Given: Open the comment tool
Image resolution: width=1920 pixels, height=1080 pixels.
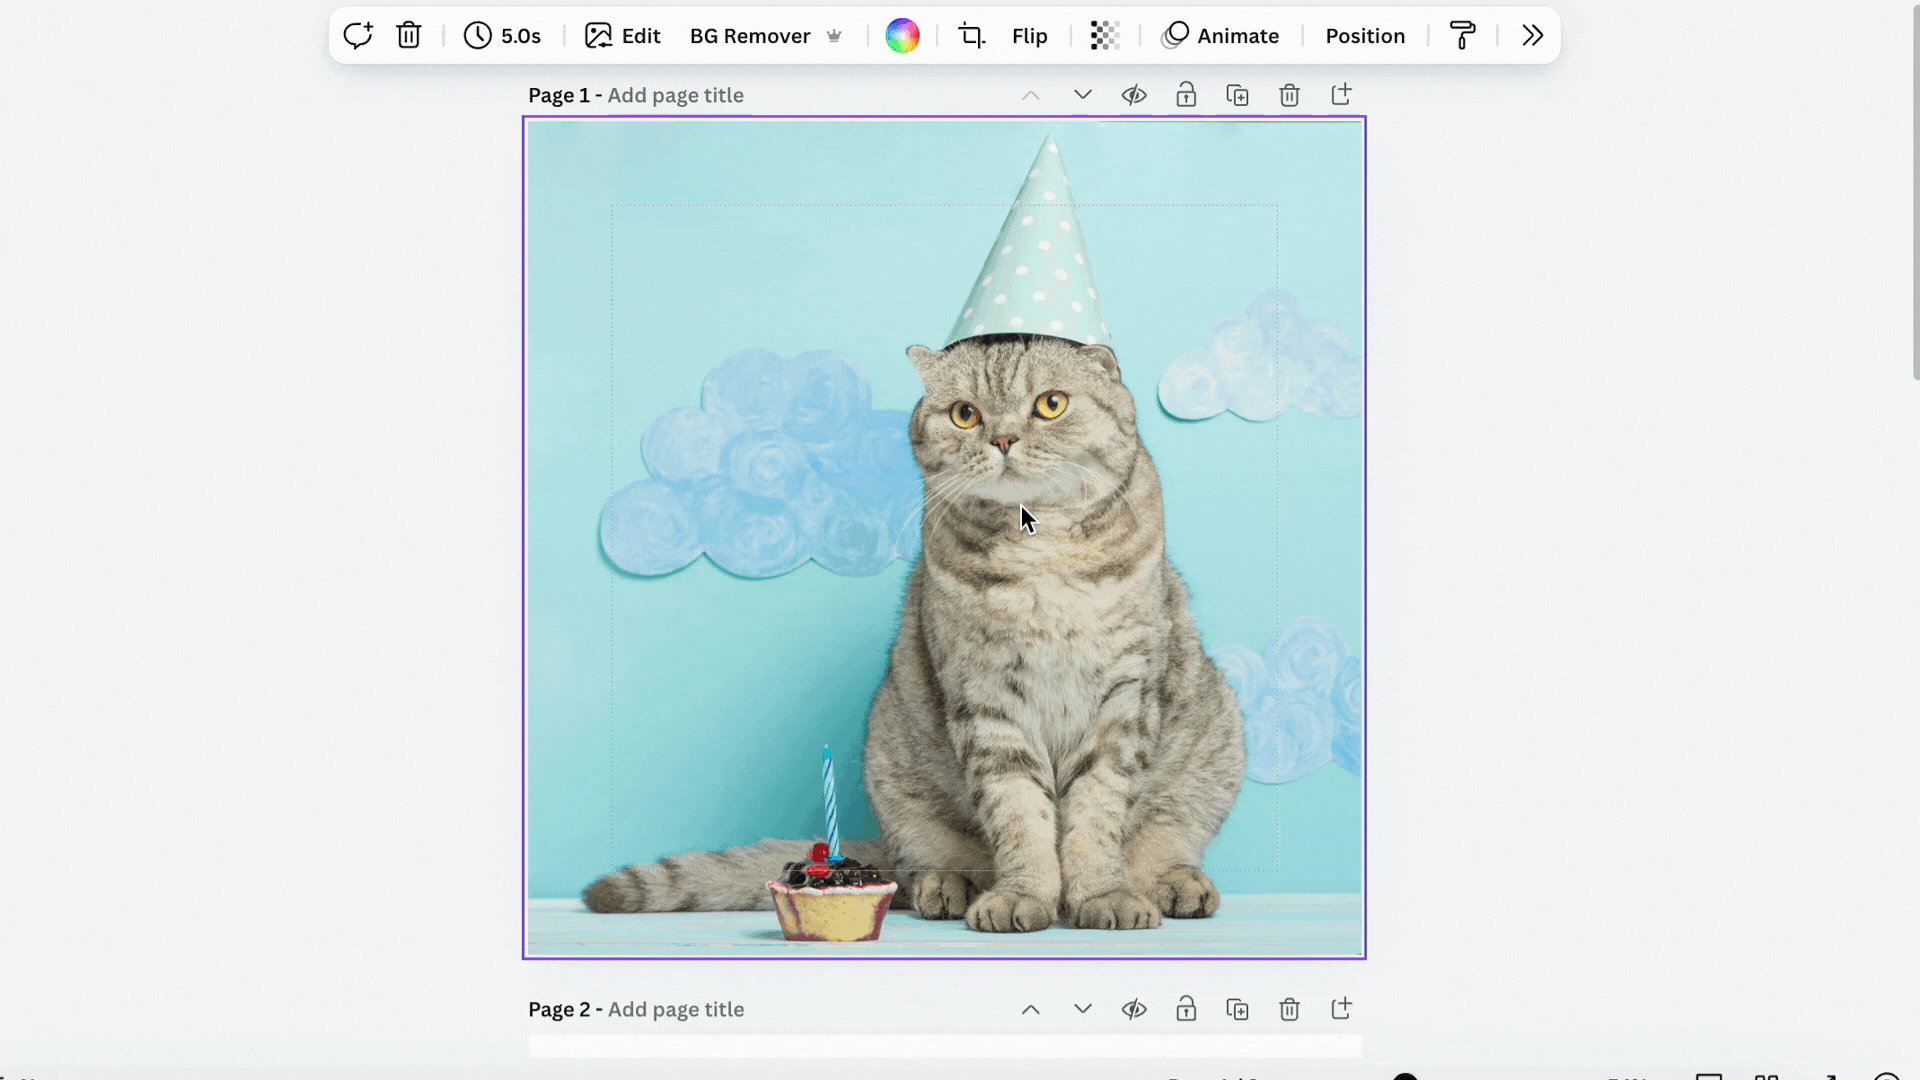Looking at the screenshot, I should 358,35.
